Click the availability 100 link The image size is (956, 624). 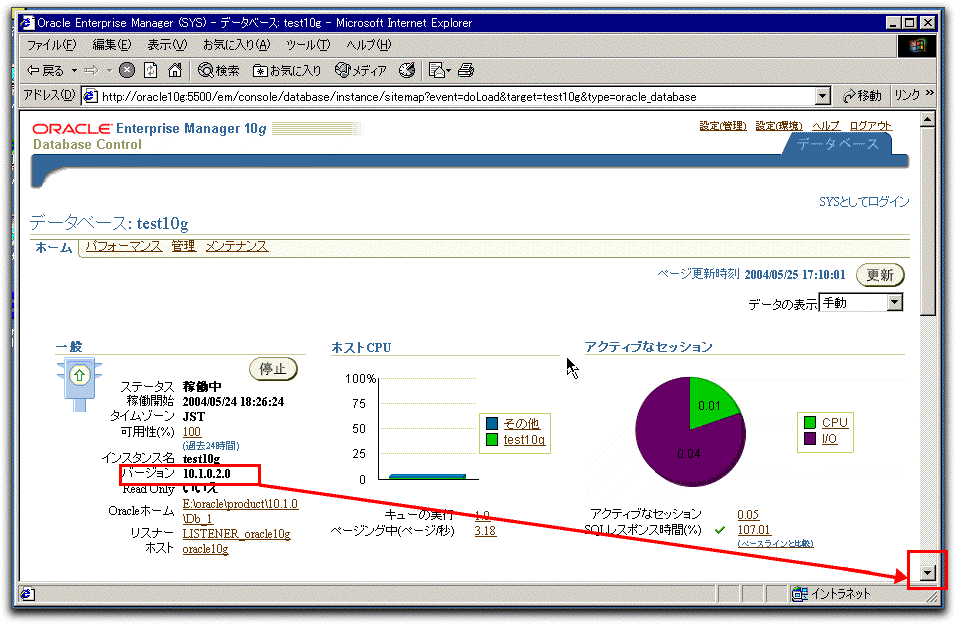191,432
